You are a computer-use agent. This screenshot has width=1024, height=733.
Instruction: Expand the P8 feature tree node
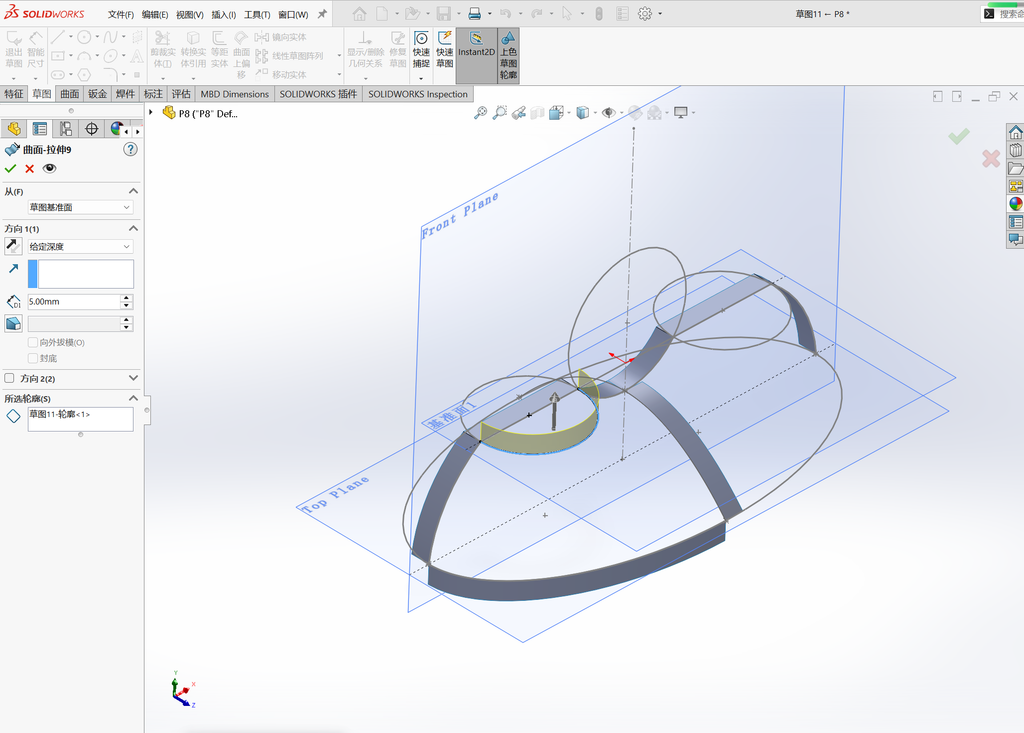[x=151, y=113]
